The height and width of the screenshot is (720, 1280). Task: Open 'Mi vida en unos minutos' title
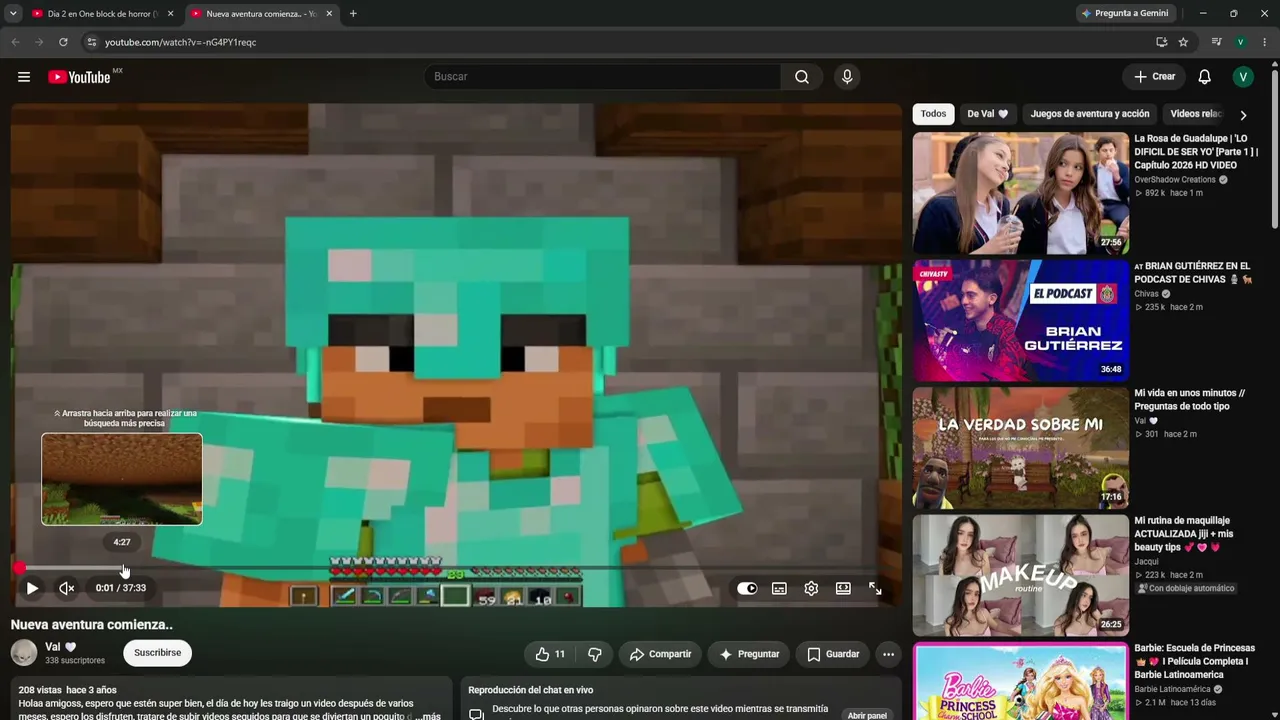(1189, 400)
